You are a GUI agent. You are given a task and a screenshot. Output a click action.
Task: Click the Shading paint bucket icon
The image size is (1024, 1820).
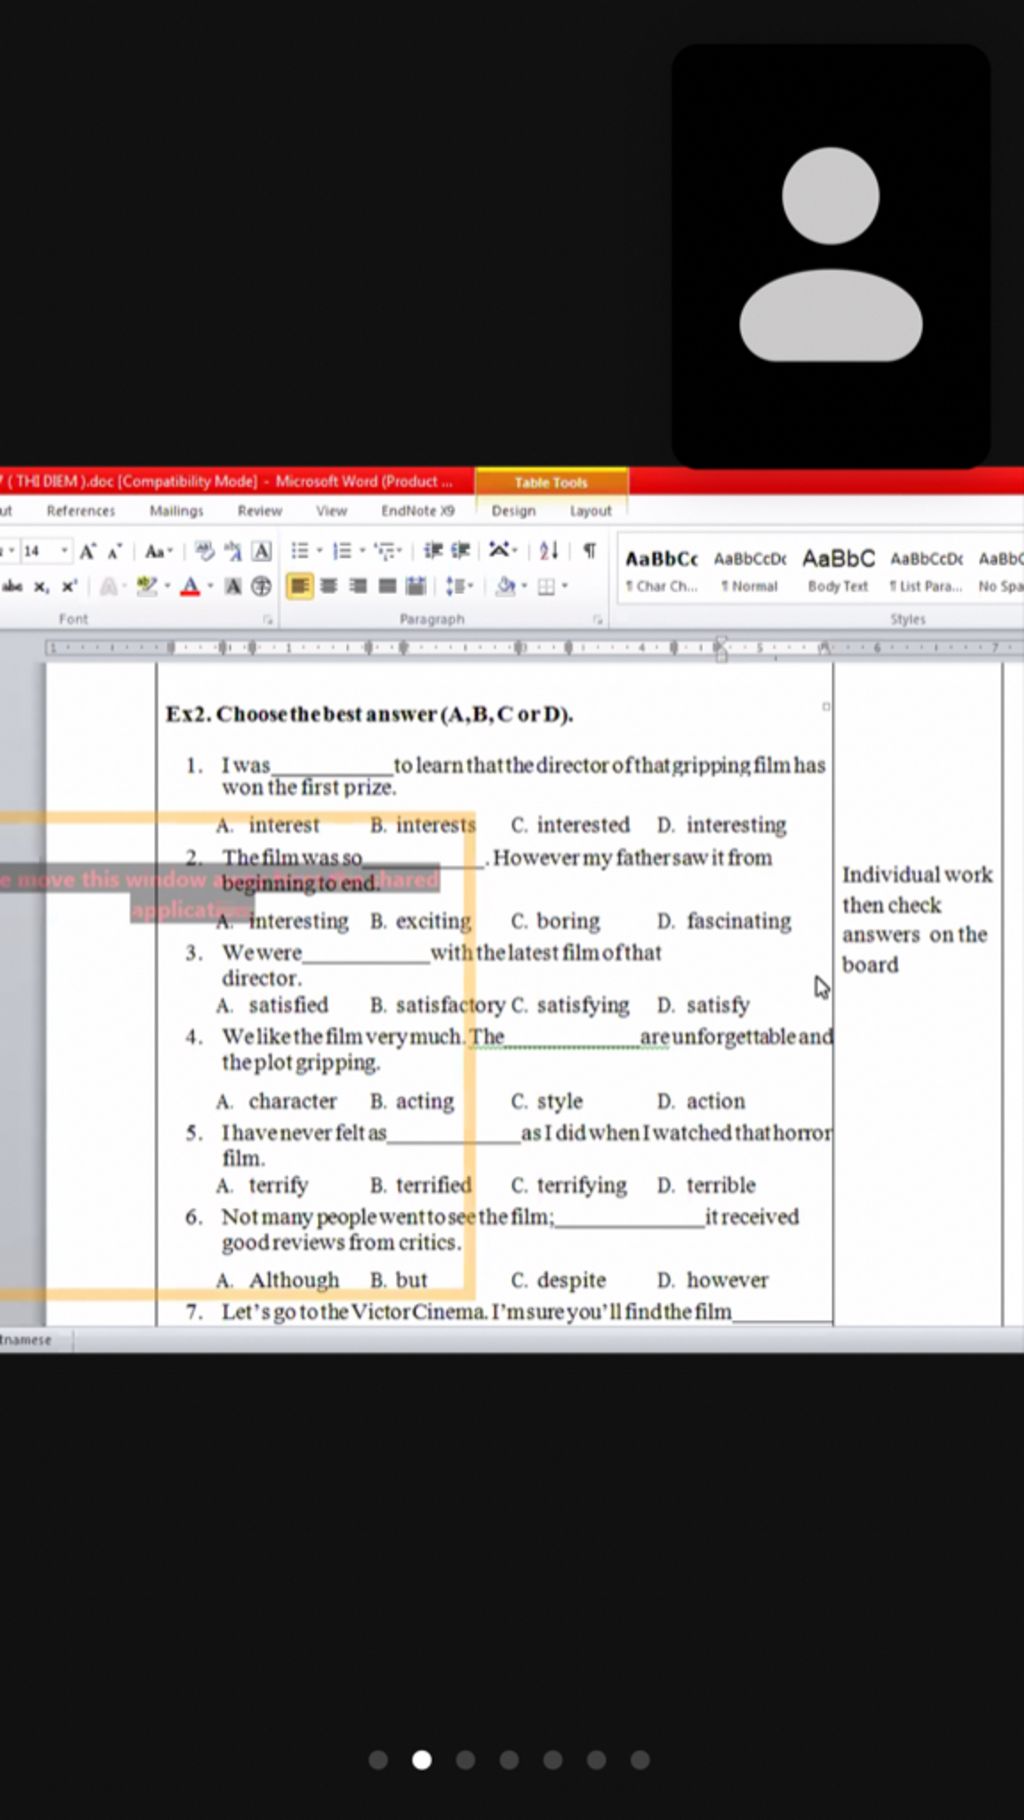[x=506, y=587]
